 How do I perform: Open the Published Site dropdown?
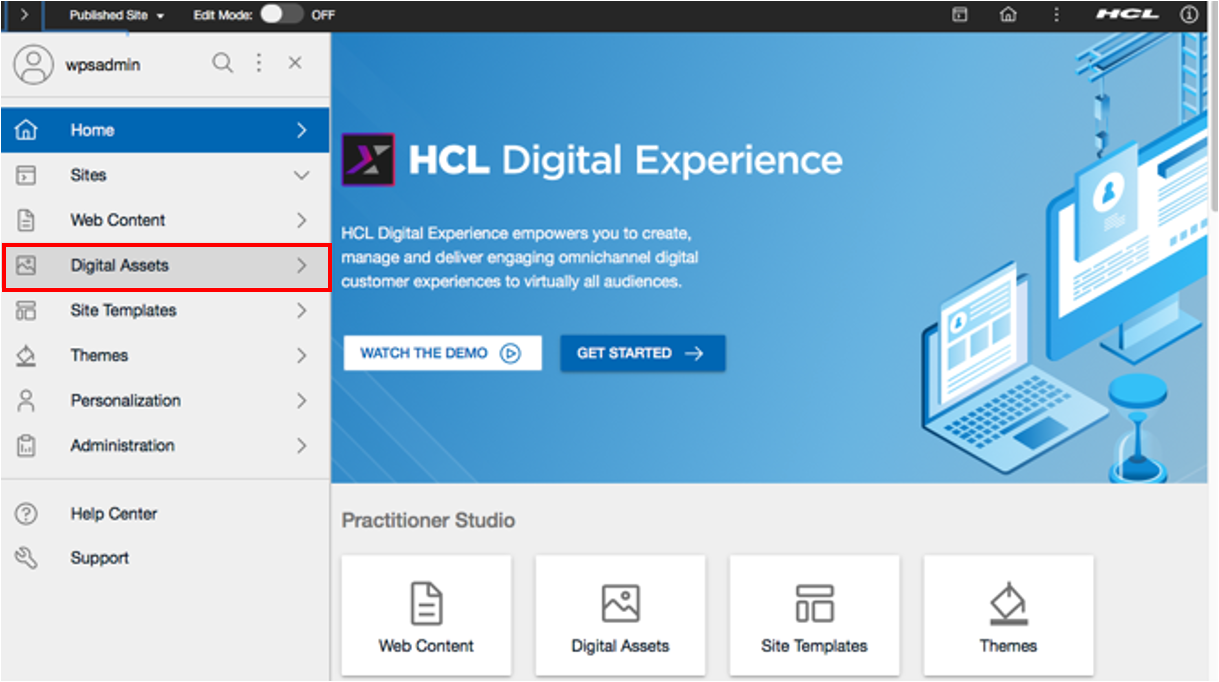117,16
